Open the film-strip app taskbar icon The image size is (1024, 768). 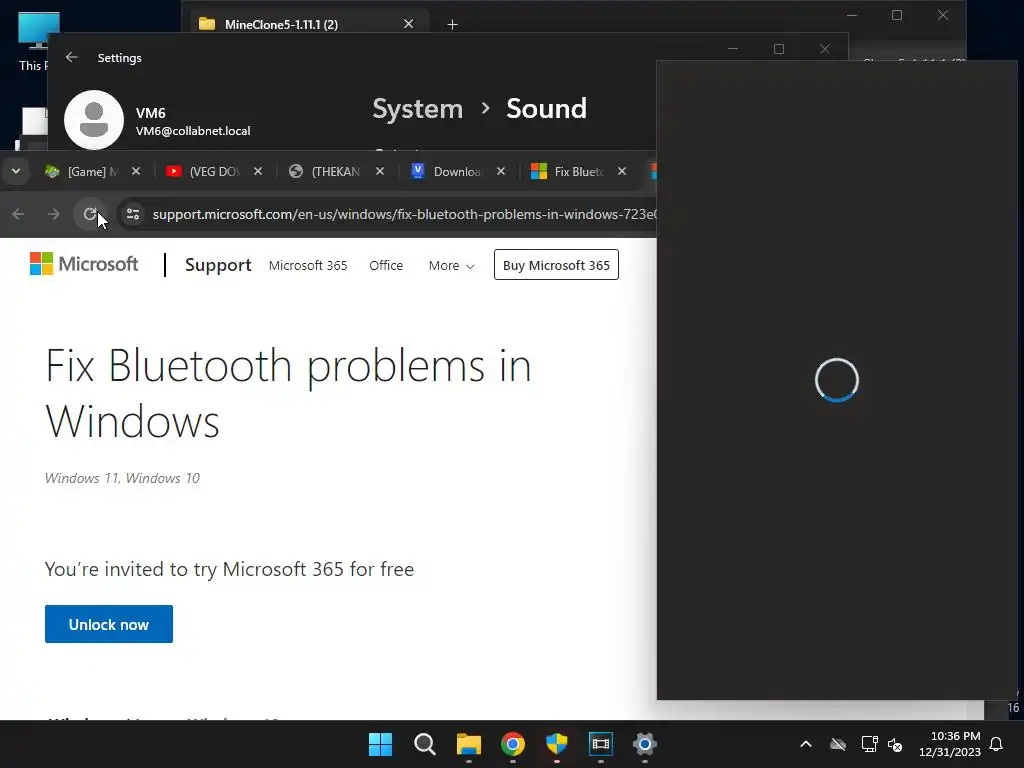[x=601, y=744]
